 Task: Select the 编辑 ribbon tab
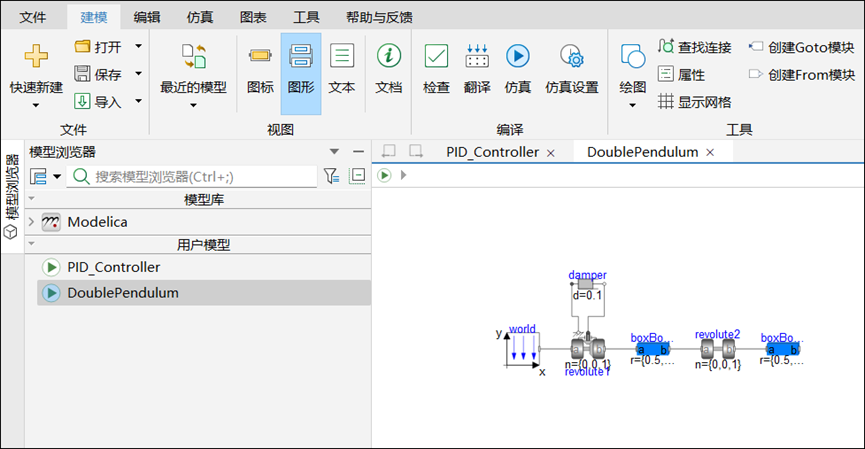(x=147, y=17)
